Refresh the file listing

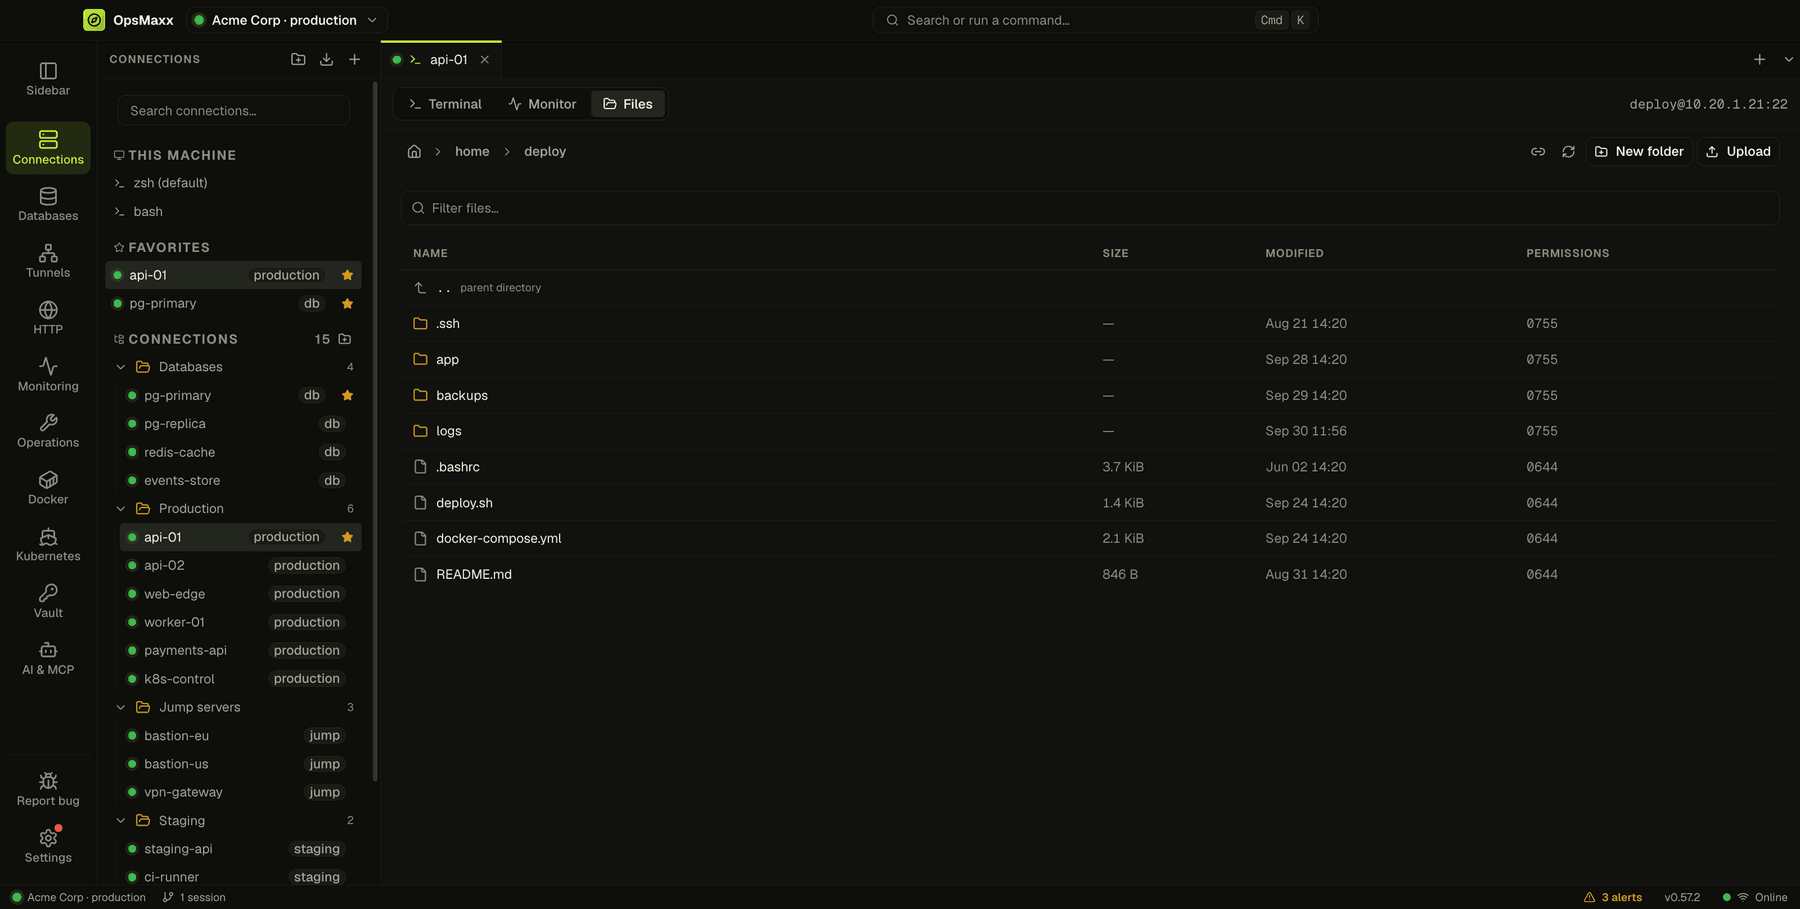(x=1568, y=152)
